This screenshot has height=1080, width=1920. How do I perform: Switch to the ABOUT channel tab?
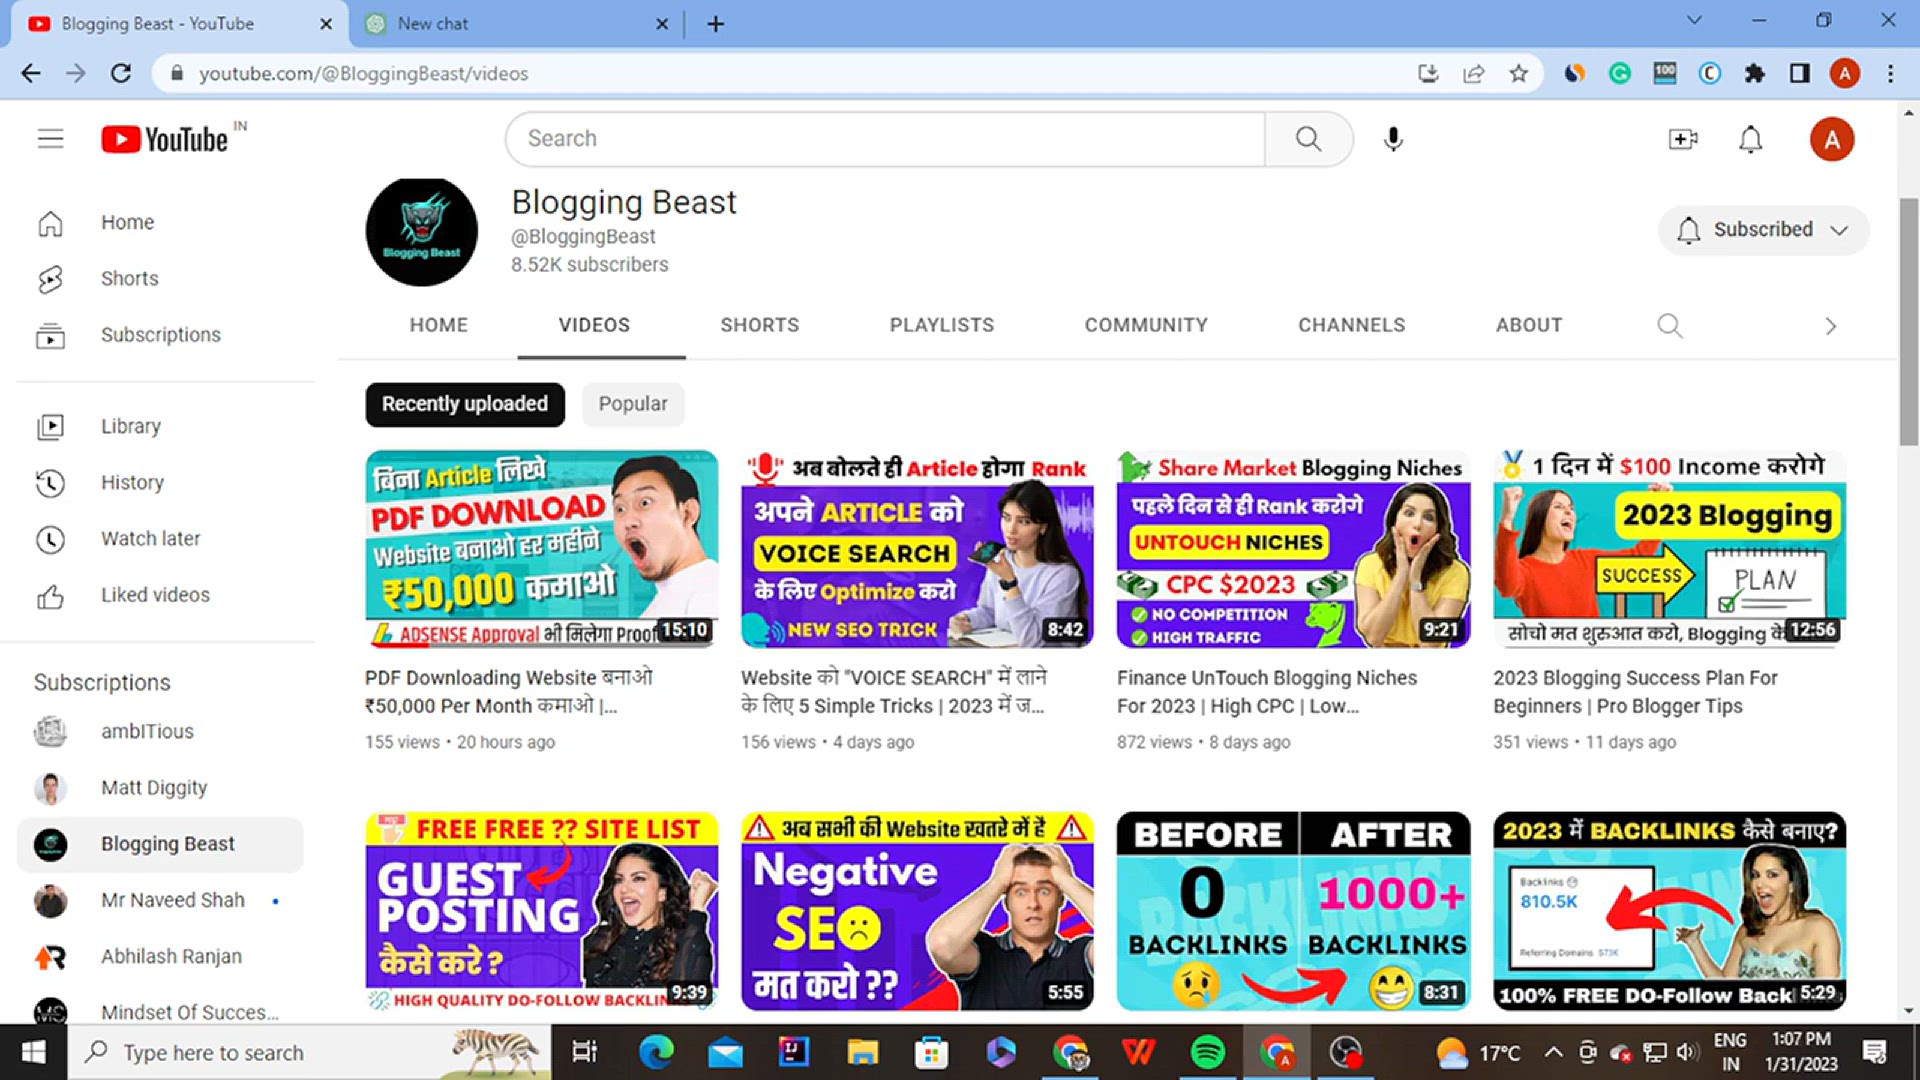point(1529,325)
